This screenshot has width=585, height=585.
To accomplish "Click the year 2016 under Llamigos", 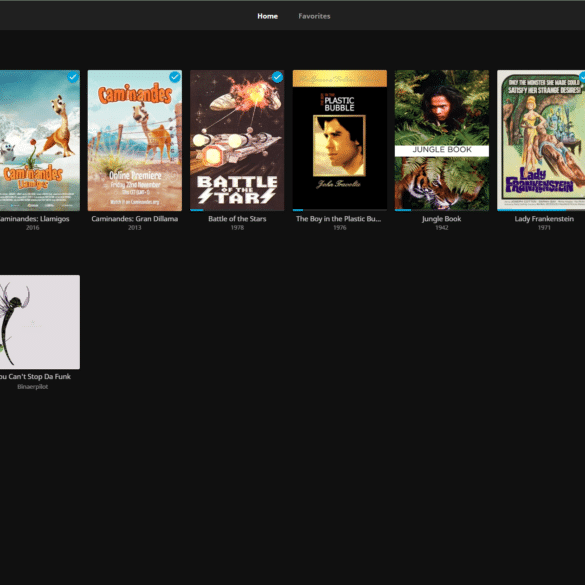I will (x=32, y=228).
